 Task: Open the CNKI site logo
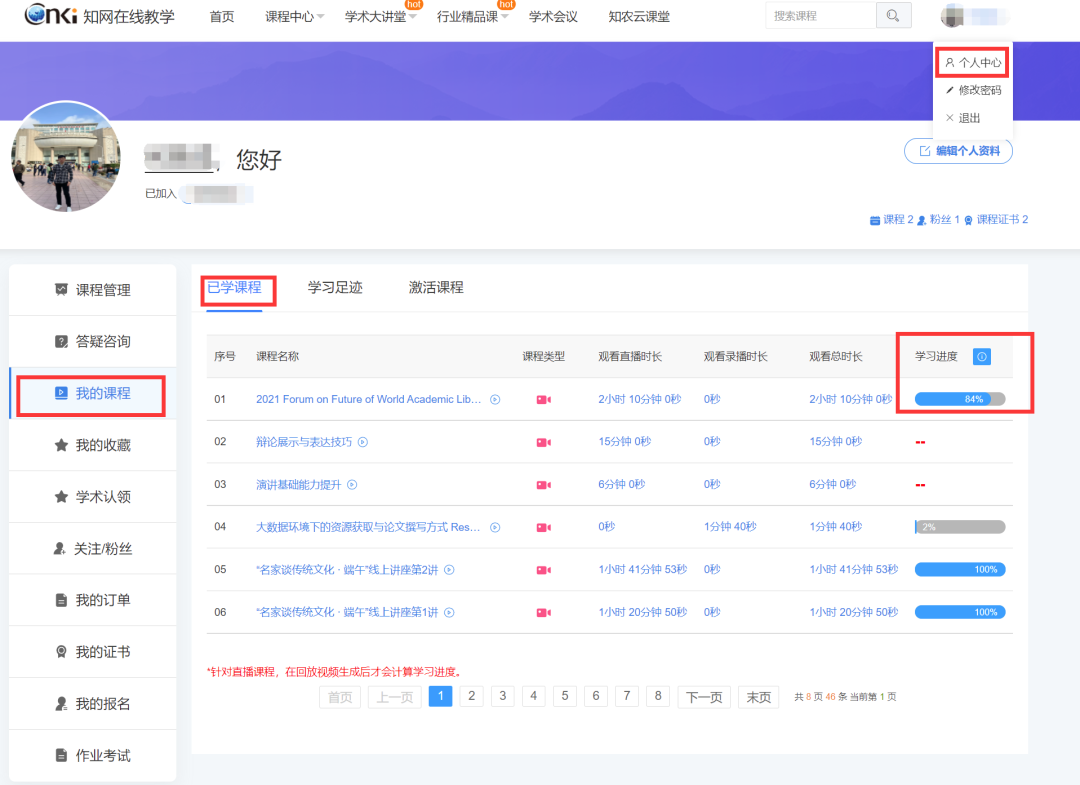coord(99,15)
